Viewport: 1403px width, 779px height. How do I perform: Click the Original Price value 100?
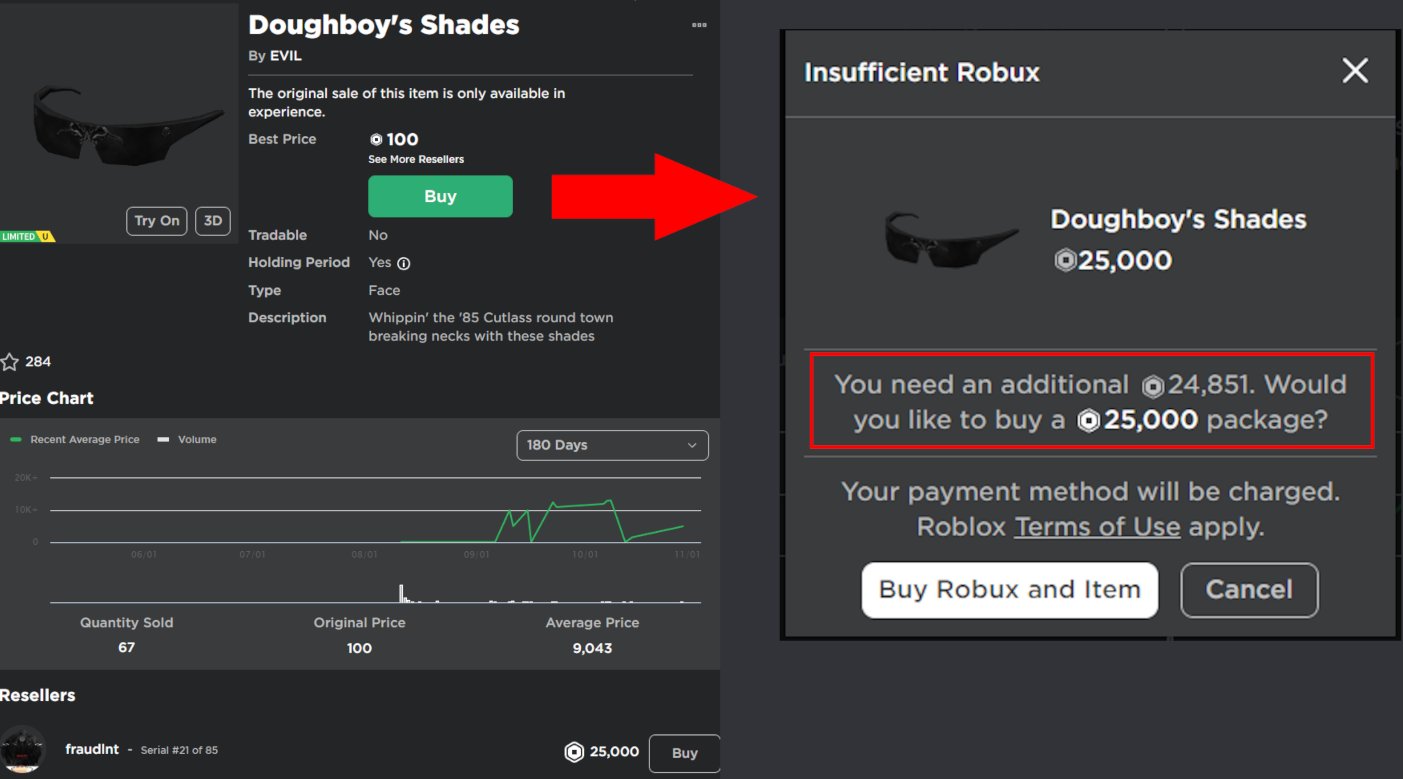tap(359, 648)
